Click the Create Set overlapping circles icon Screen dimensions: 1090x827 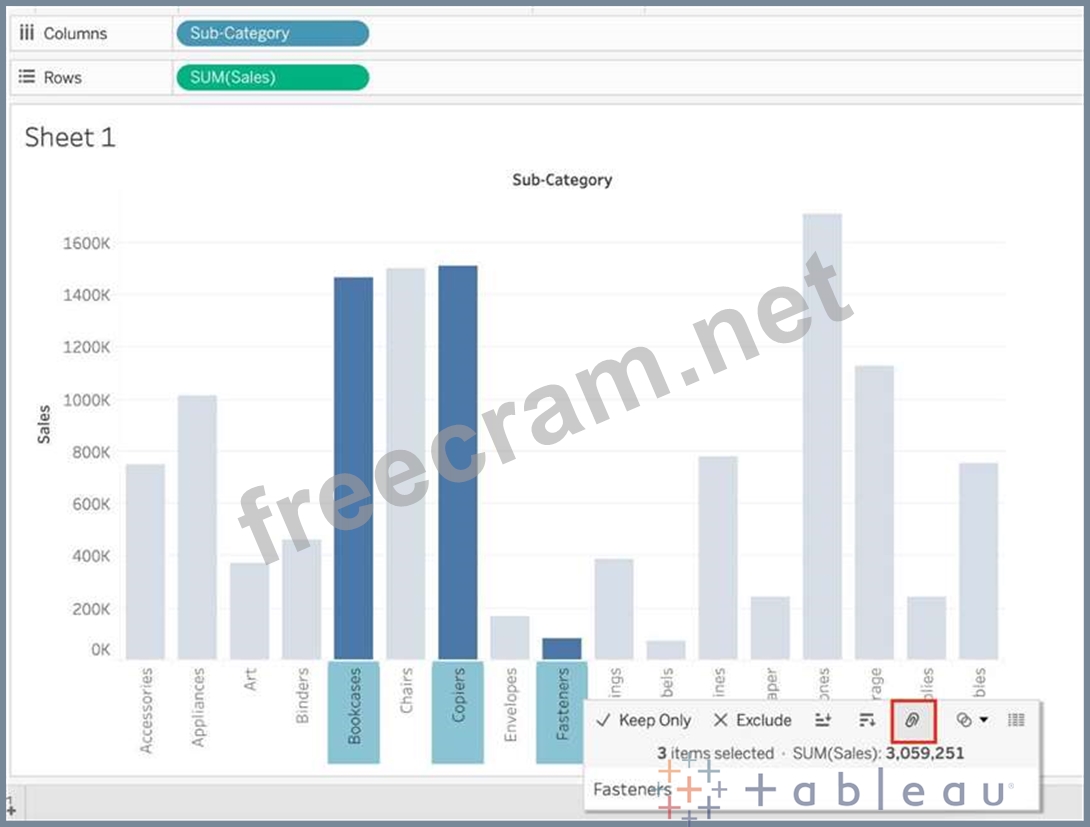click(x=964, y=720)
